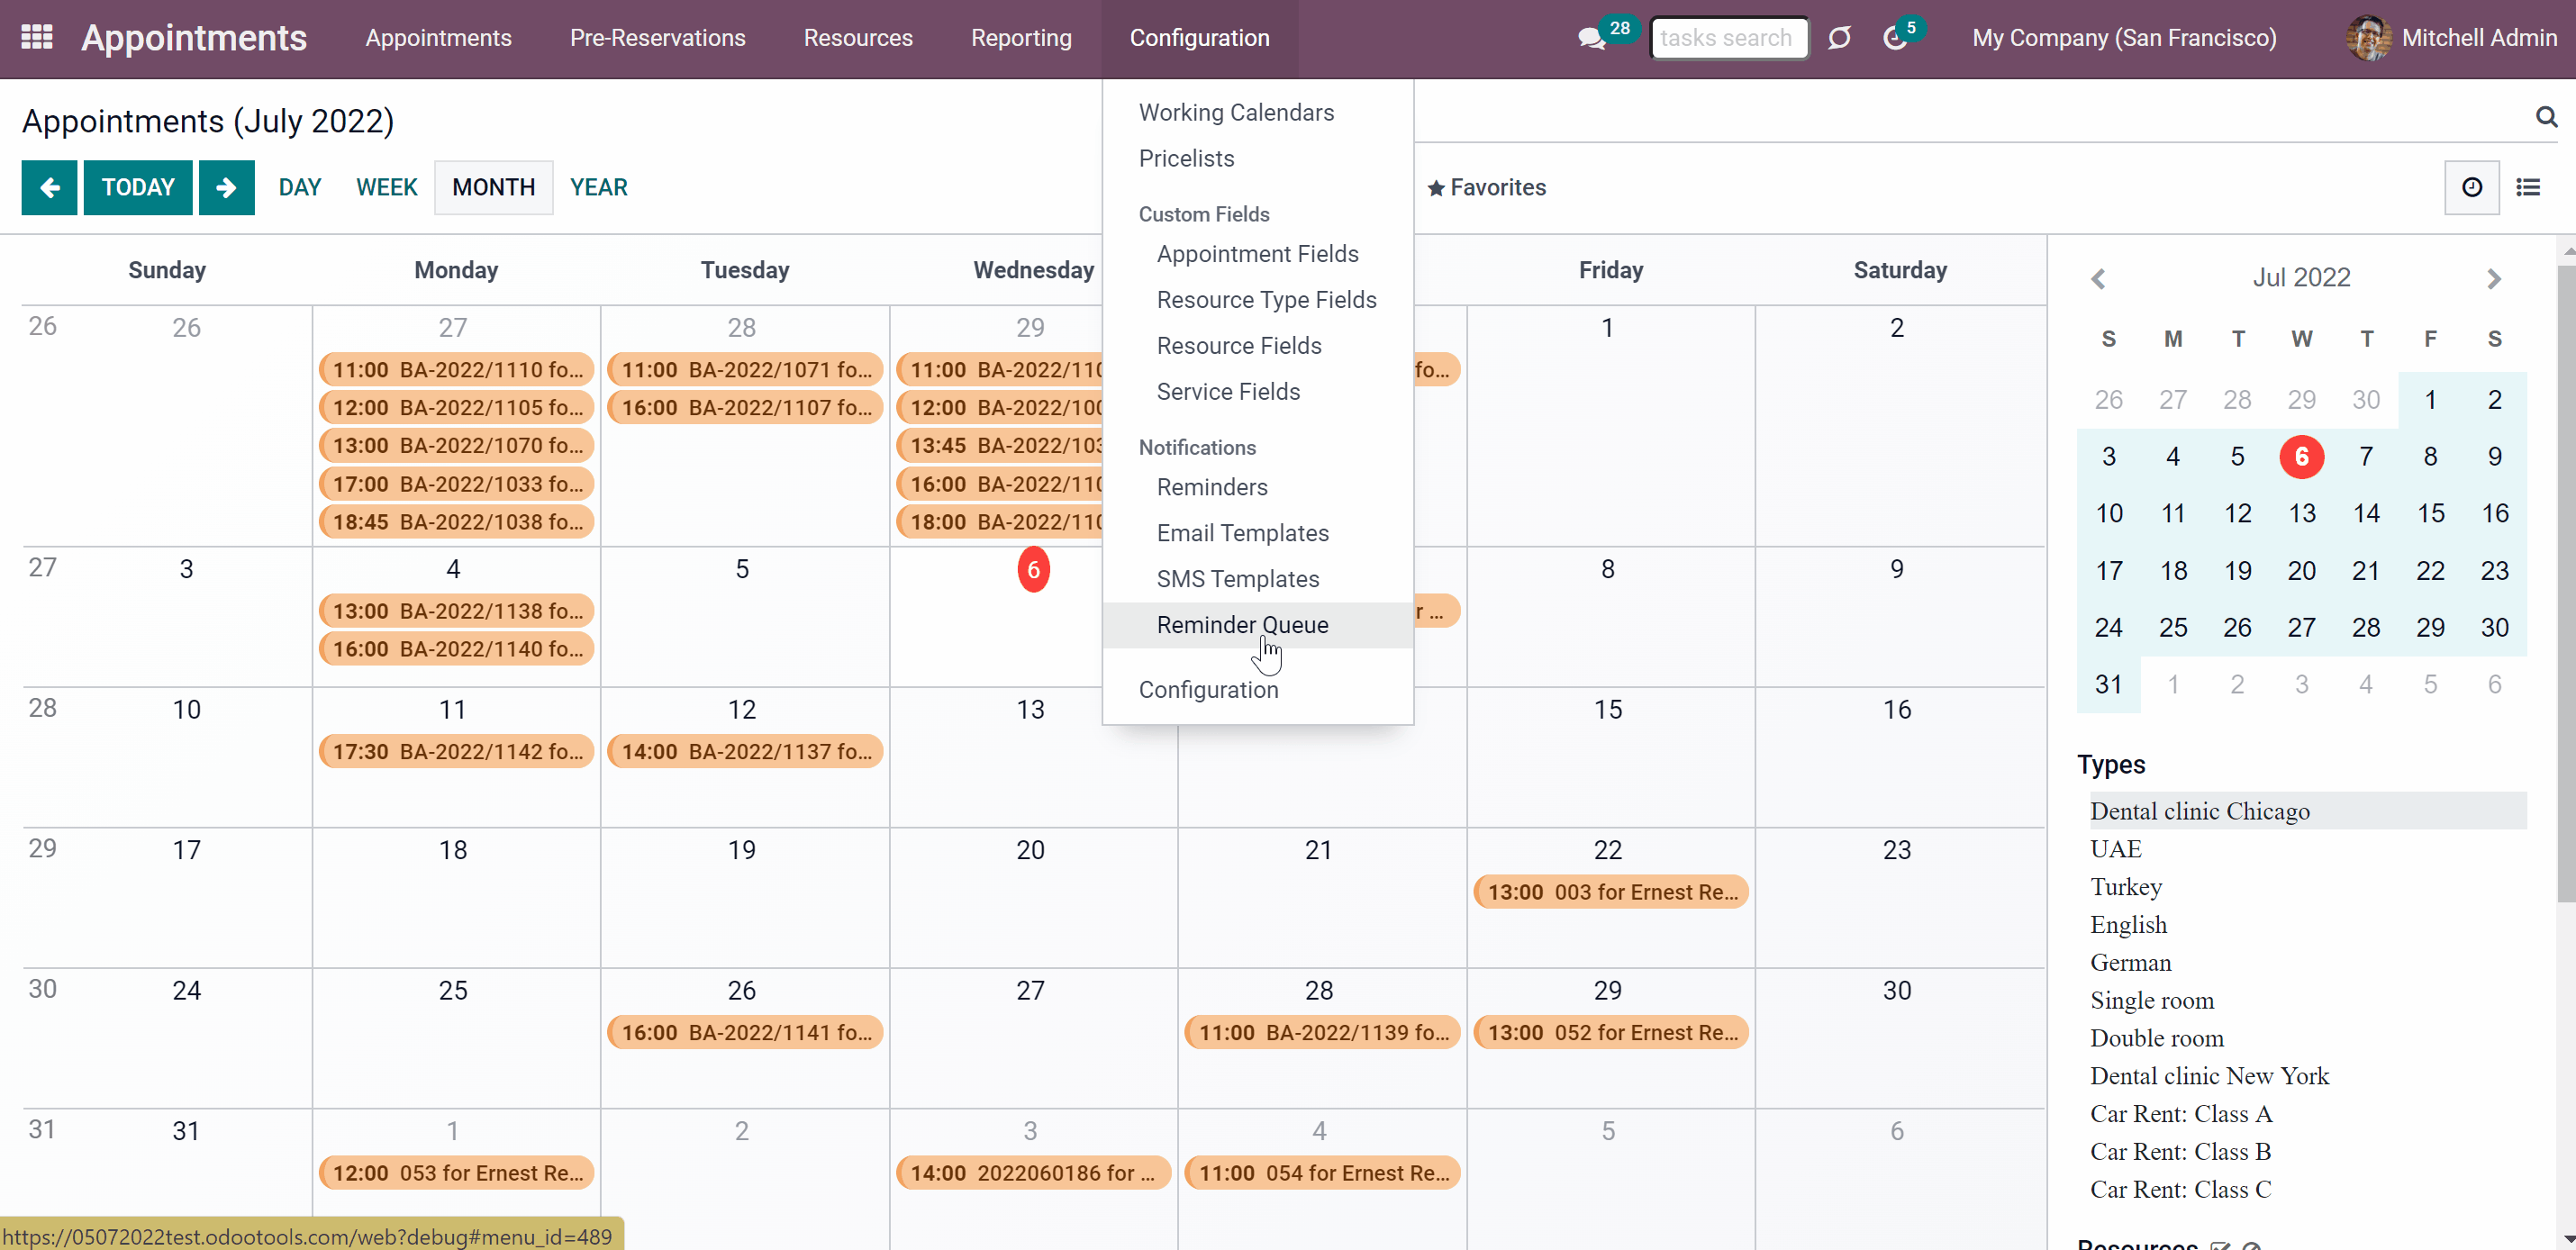Click the search magnifier icon
Screen dimensions: 2576x1250
coord(2546,117)
